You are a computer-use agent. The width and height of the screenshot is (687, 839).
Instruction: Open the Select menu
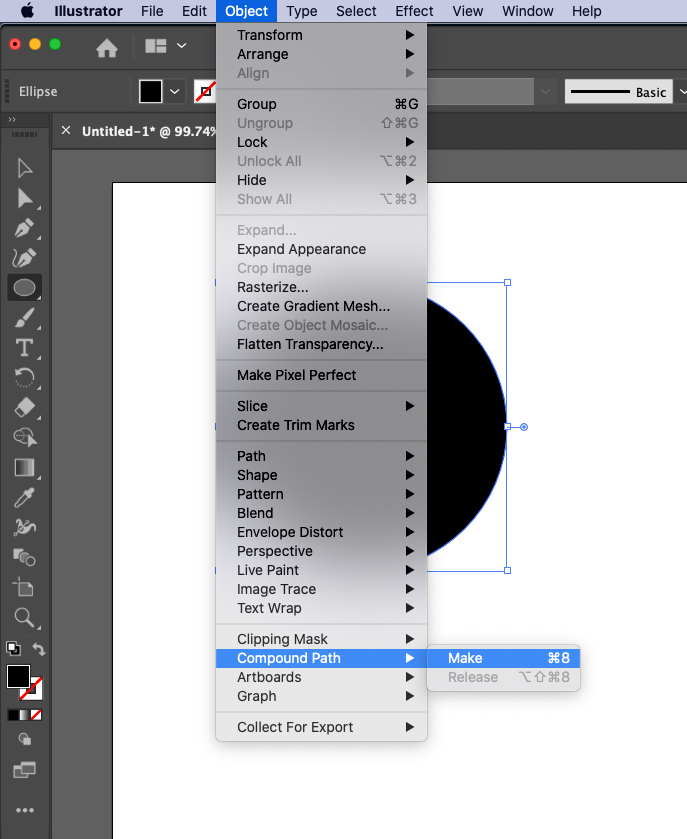[x=356, y=11]
